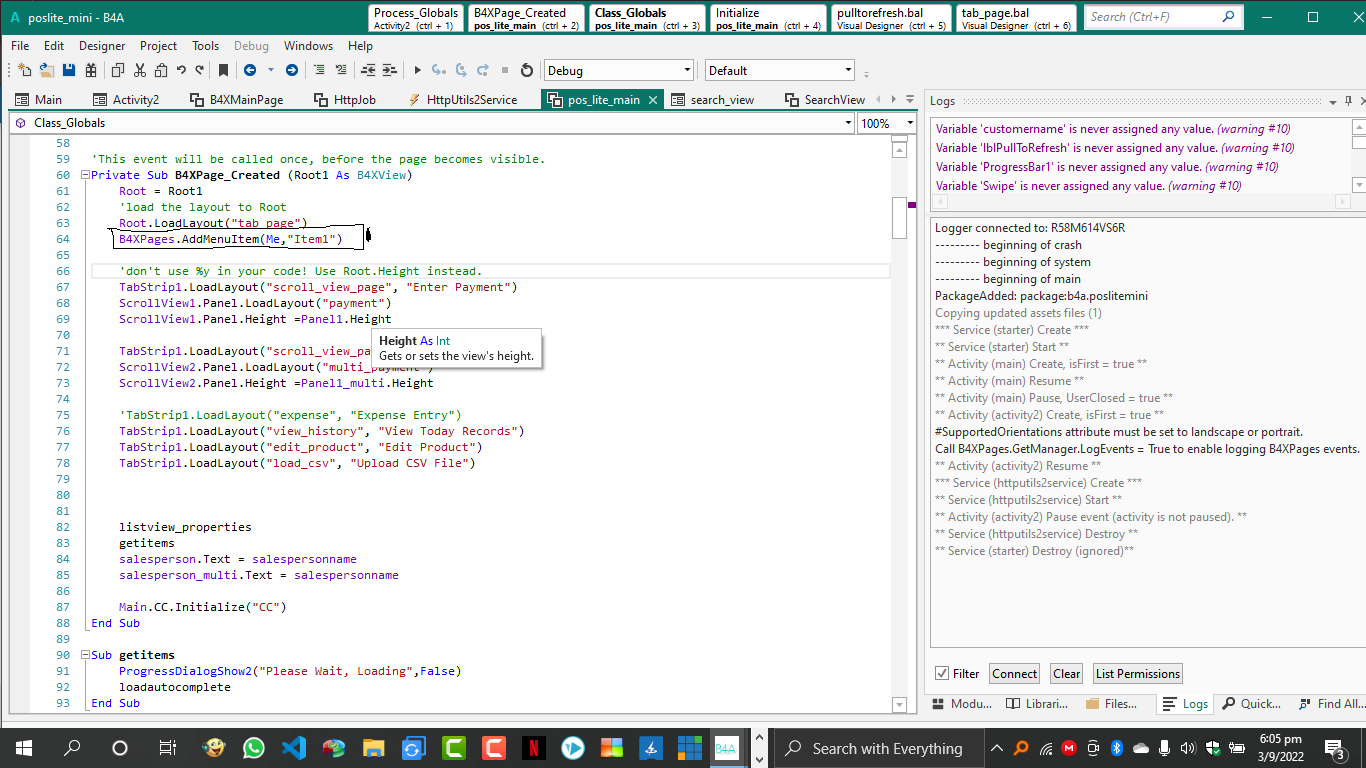The height and width of the screenshot is (768, 1366).
Task: Open the 100% zoom dropdown
Action: click(x=909, y=123)
